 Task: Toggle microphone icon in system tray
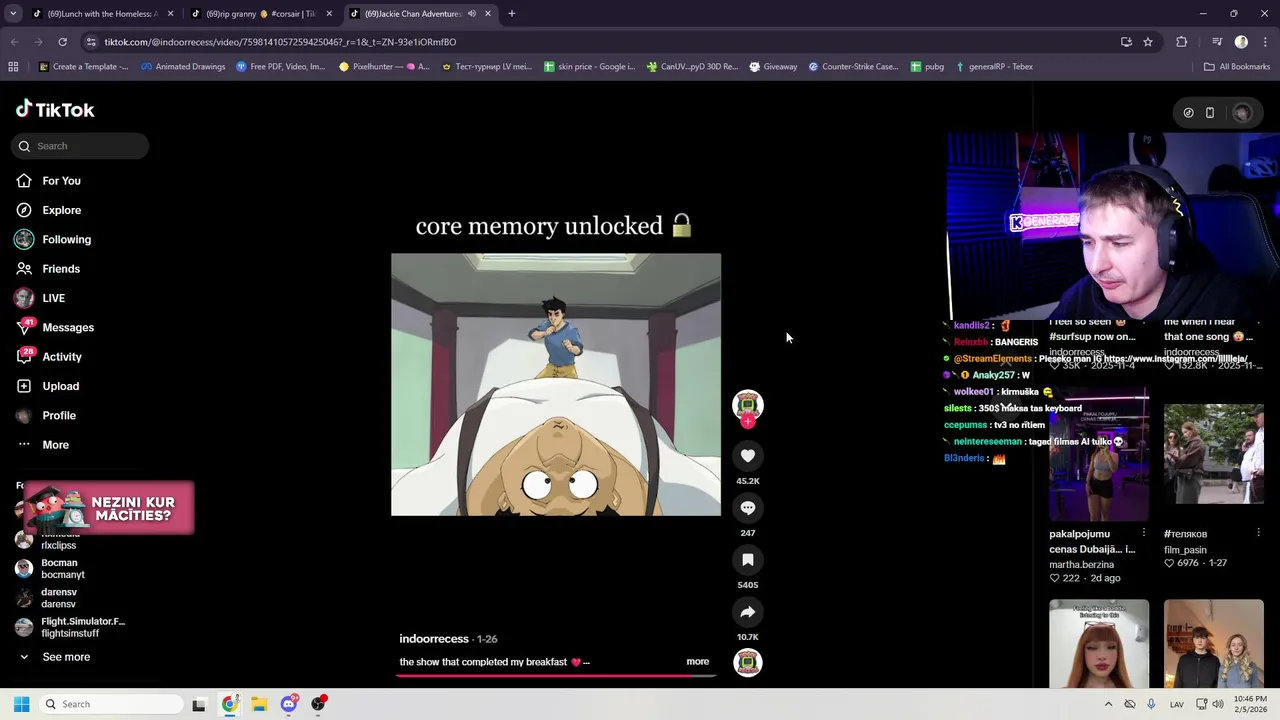pyautogui.click(x=1152, y=704)
